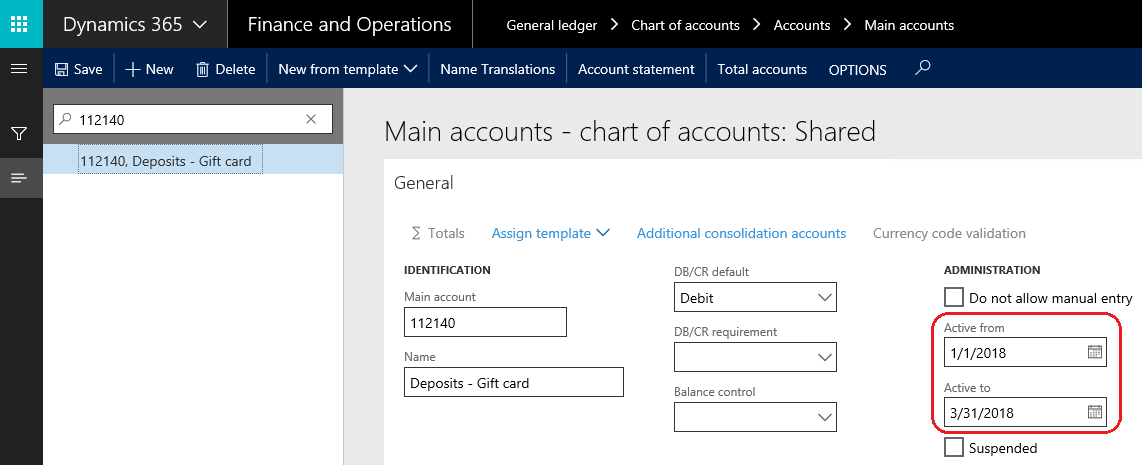Check the Suspended checkbox
1143x465 pixels.
(953, 447)
